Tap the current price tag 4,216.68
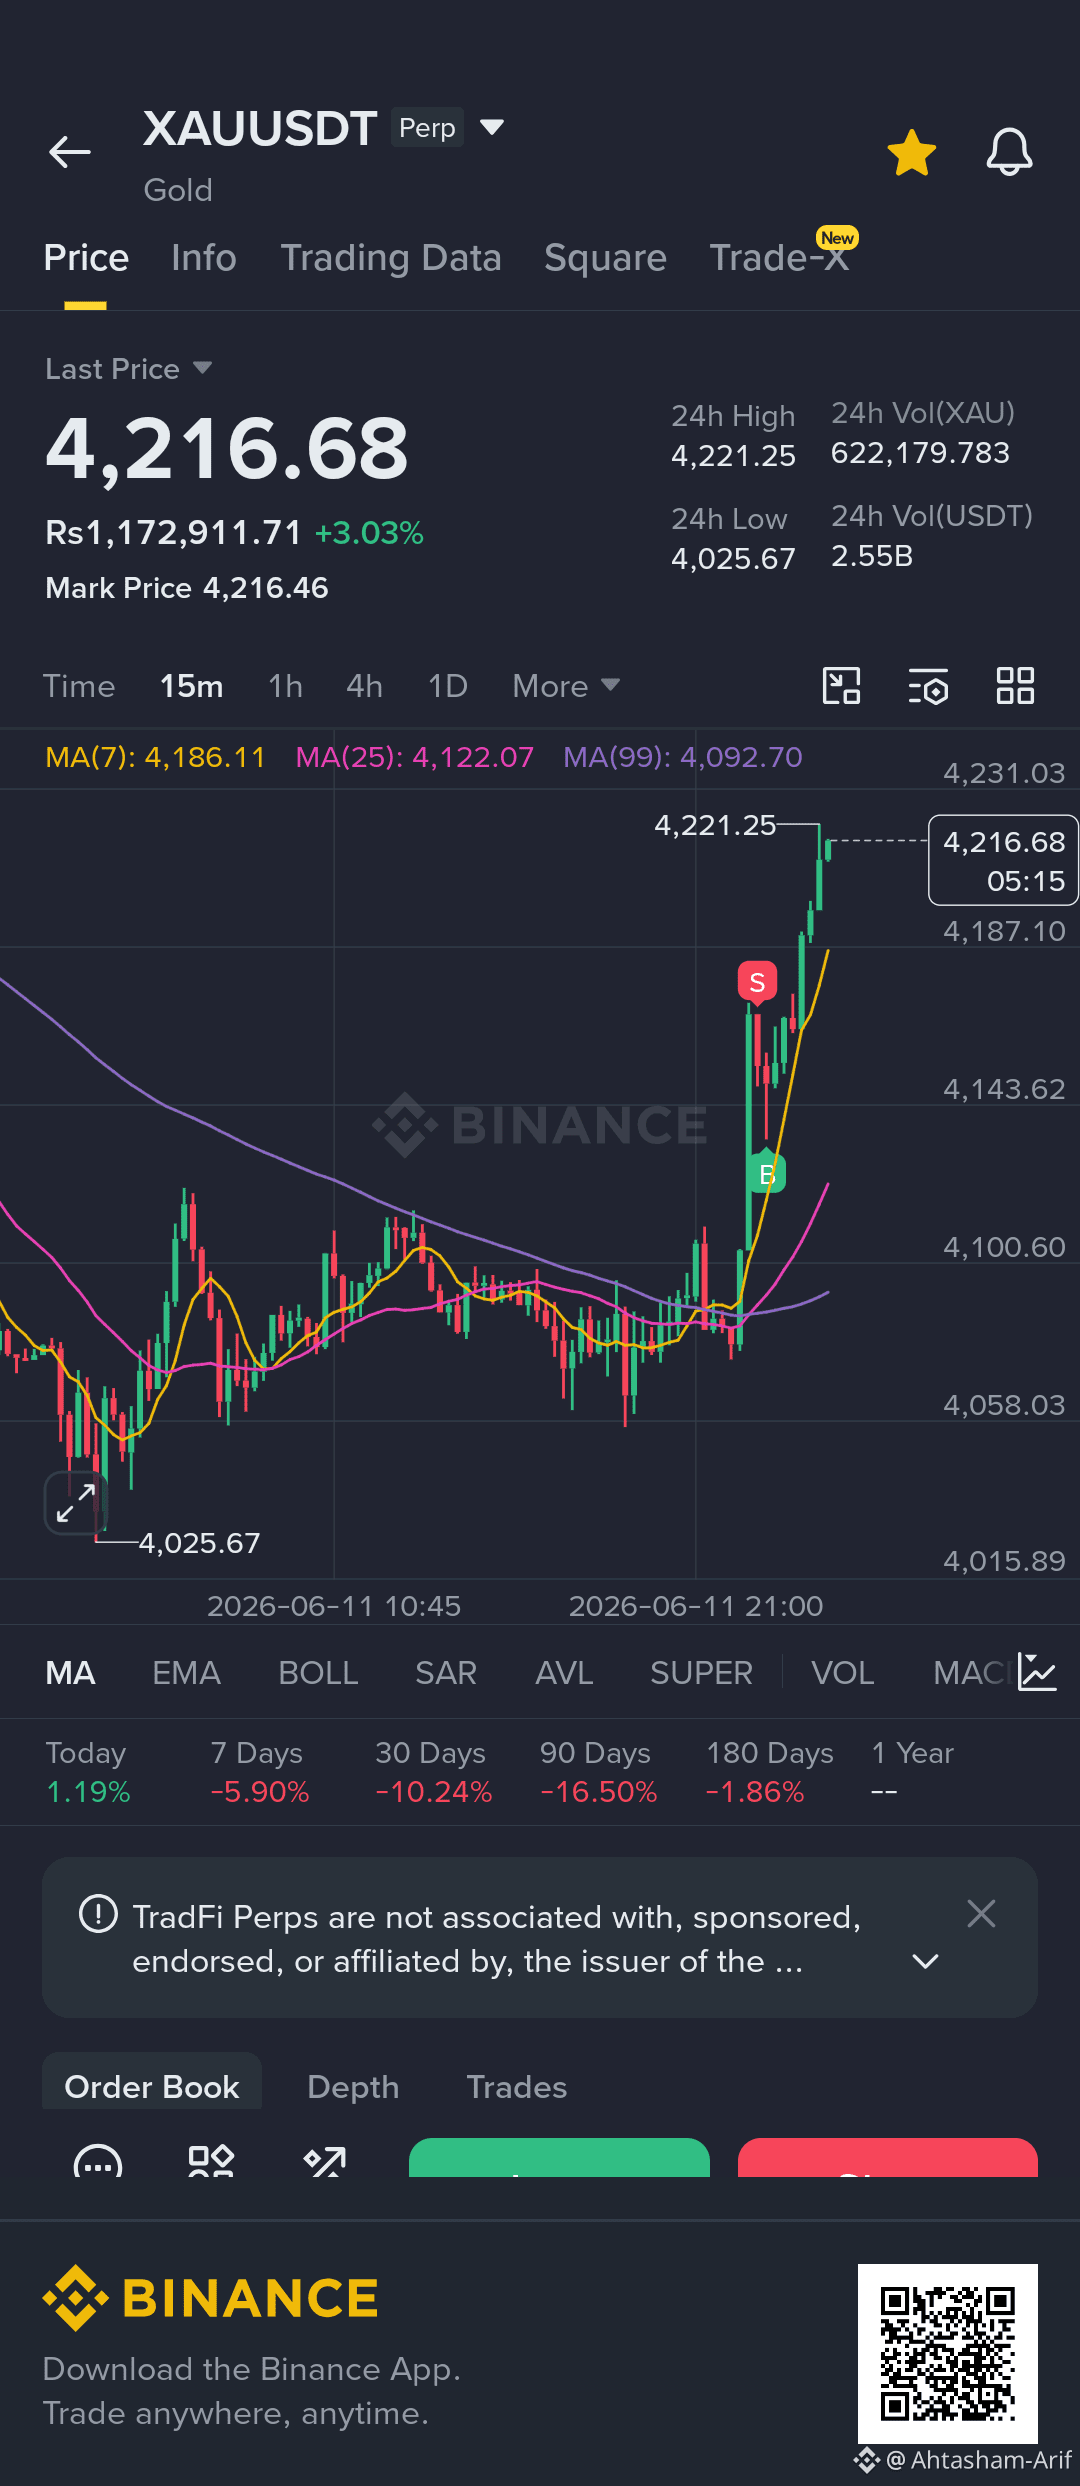Viewport: 1080px width, 2486px height. pos(1003,860)
